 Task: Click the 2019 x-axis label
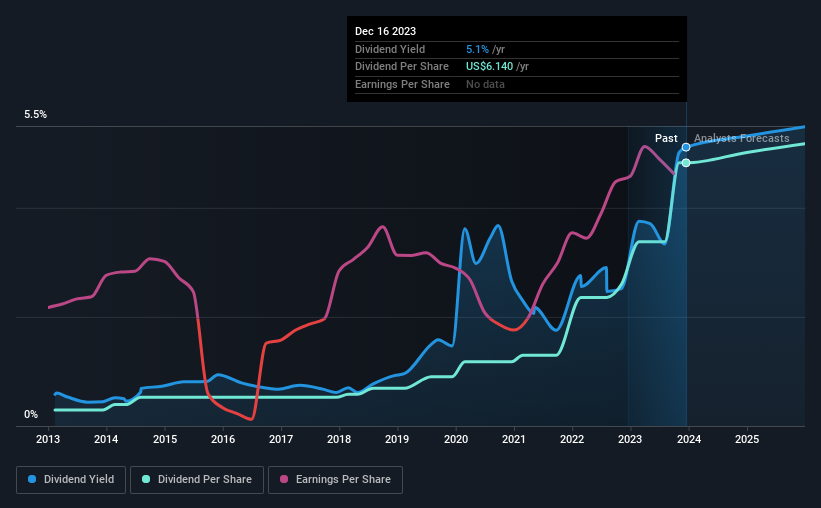click(x=397, y=439)
